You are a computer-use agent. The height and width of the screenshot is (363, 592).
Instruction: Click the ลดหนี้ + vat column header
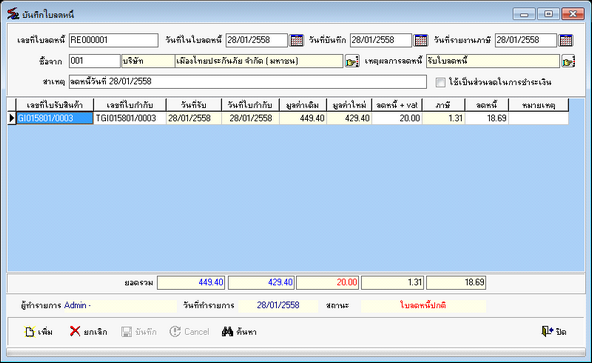click(x=397, y=105)
